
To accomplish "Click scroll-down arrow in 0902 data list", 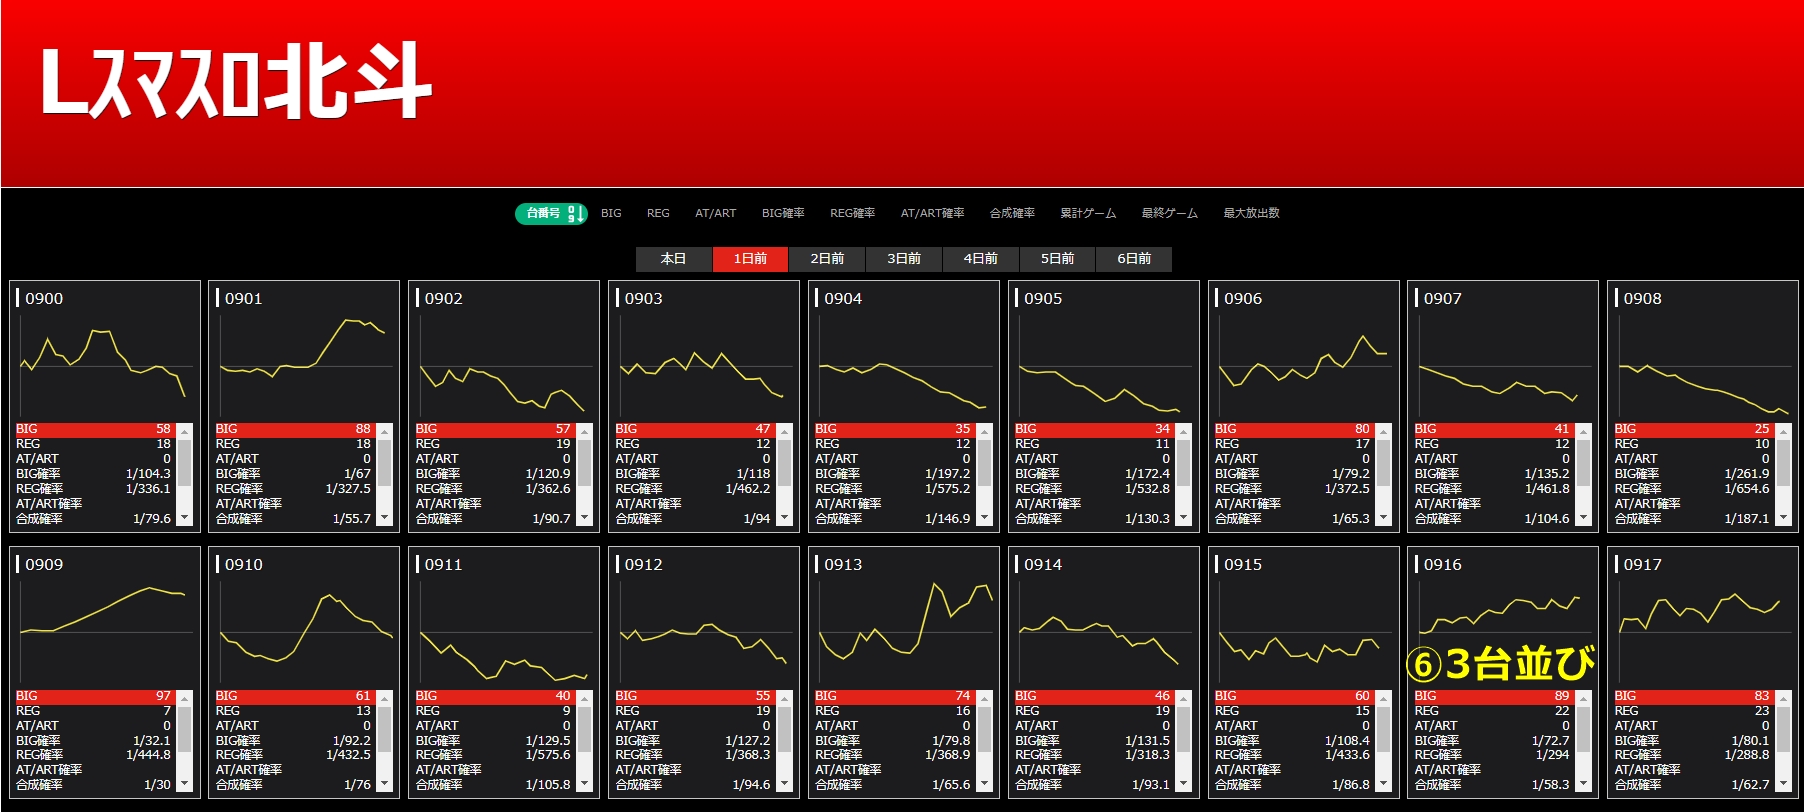I will click(x=585, y=518).
